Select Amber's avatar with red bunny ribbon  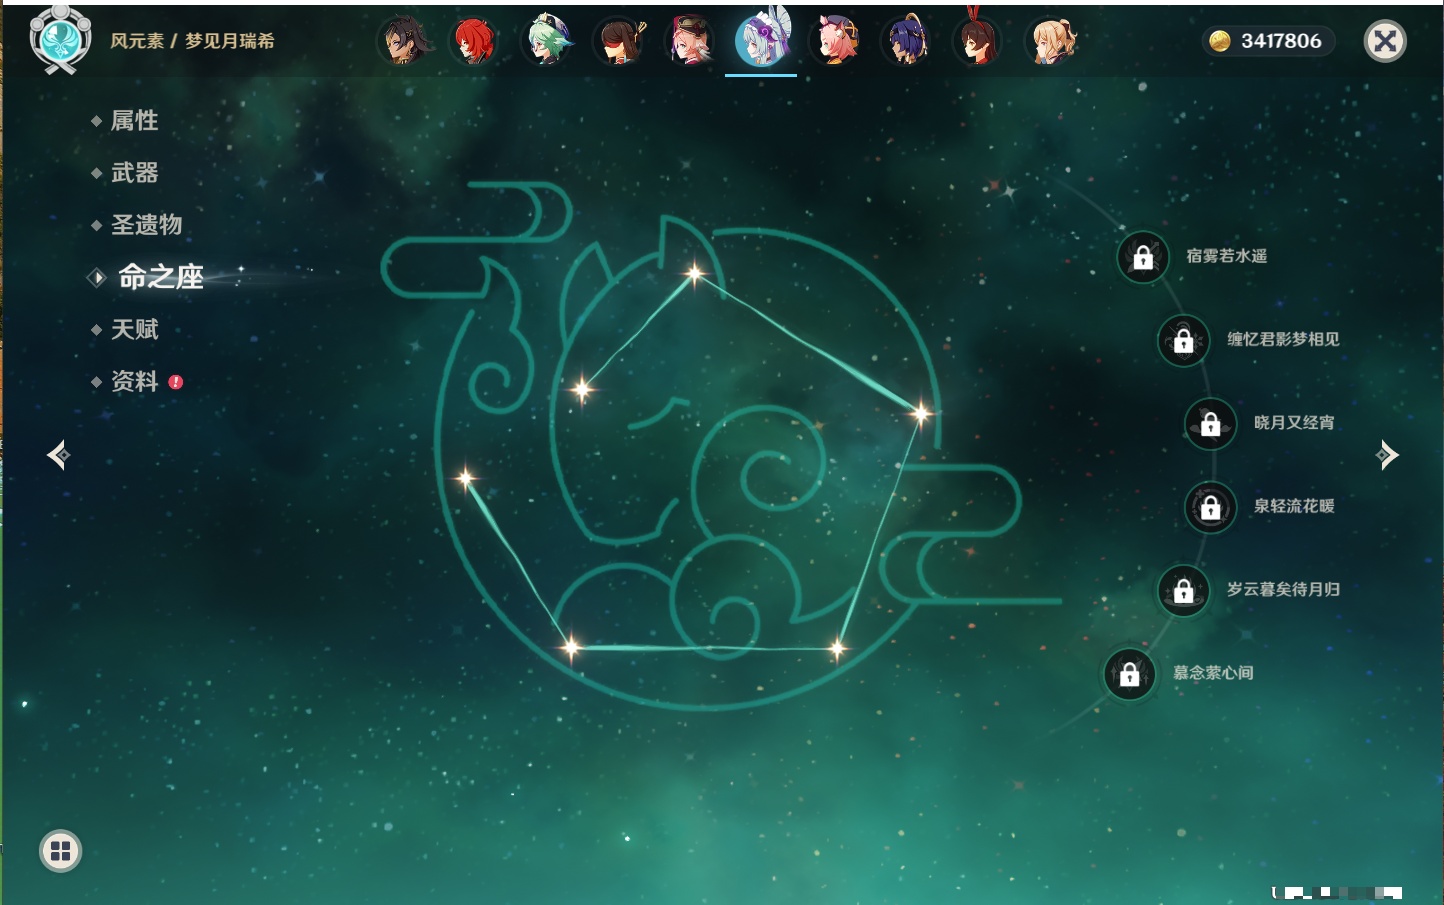(977, 41)
